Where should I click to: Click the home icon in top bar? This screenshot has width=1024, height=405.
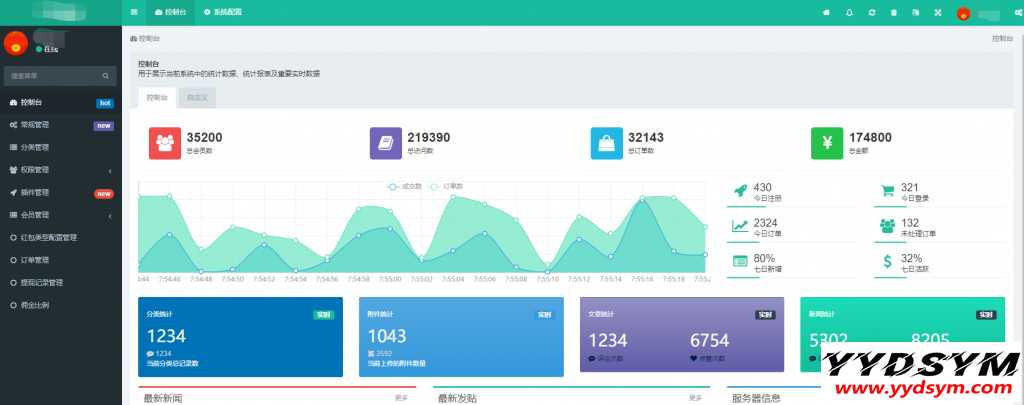pos(826,12)
